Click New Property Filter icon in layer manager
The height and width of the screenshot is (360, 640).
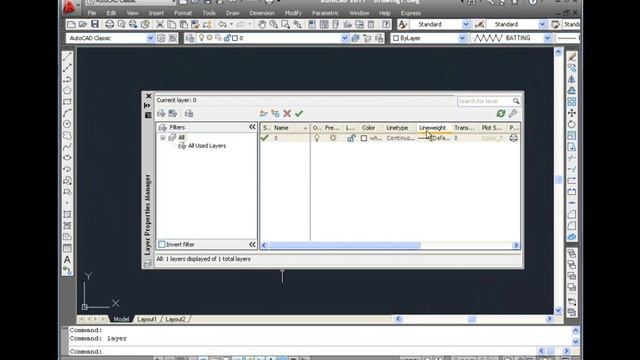click(x=161, y=113)
